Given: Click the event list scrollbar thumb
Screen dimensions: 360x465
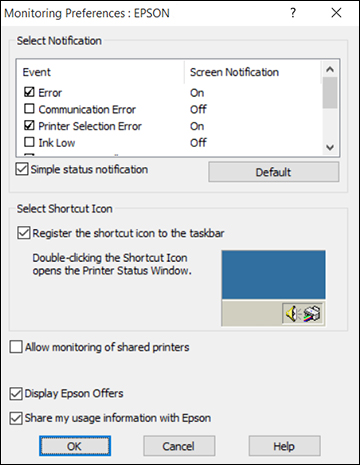Looking at the screenshot, I should [330, 93].
